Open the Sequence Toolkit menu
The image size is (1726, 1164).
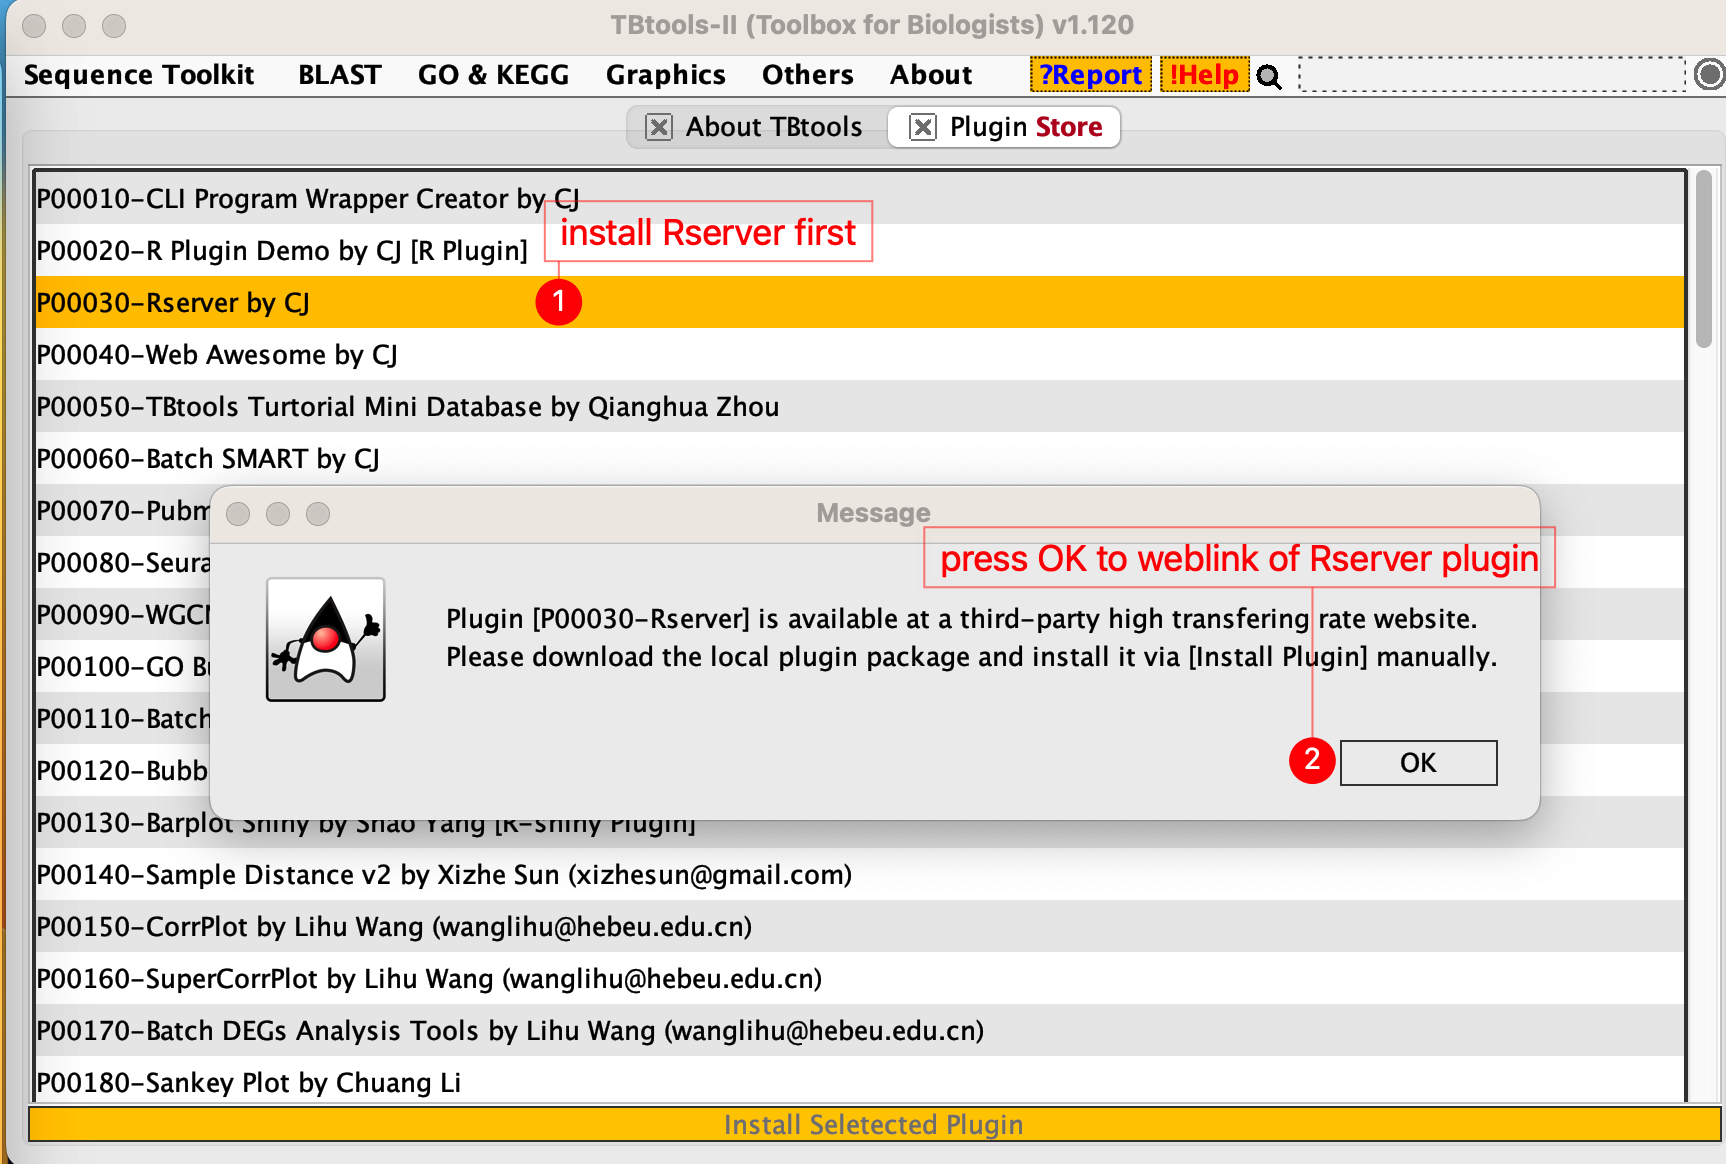coord(139,75)
